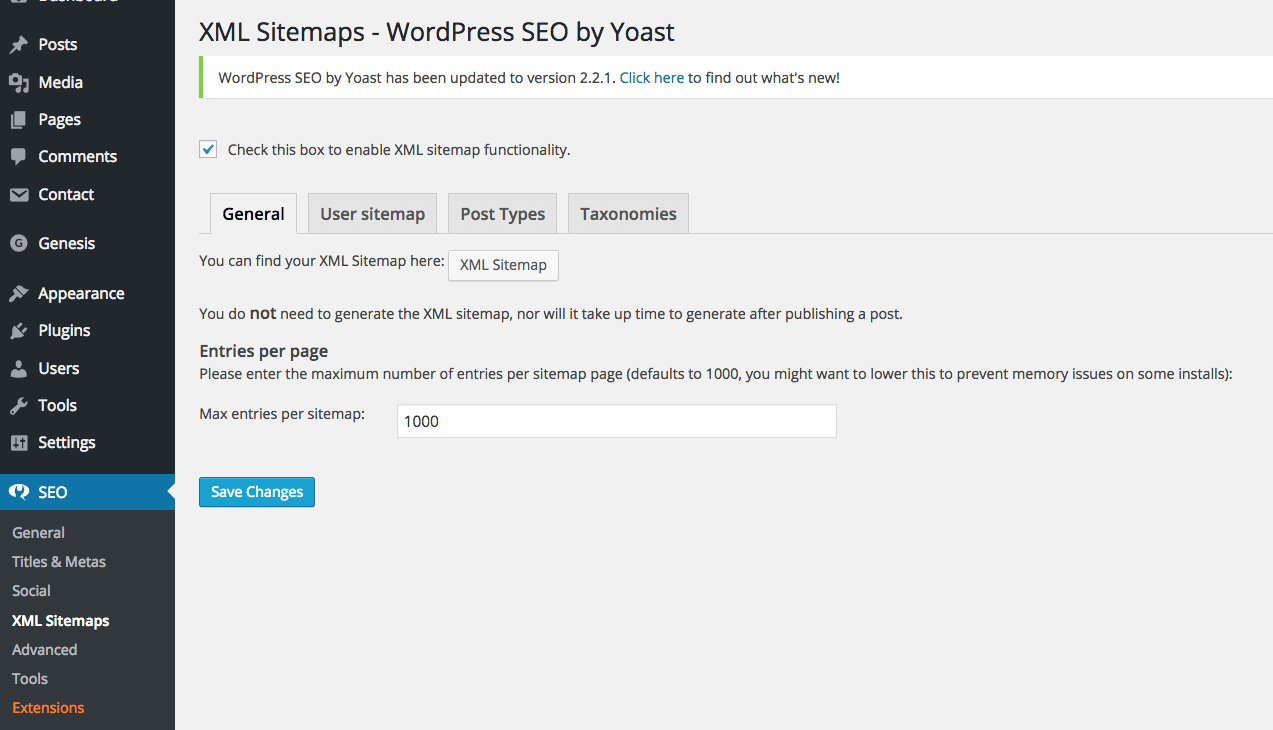This screenshot has width=1273, height=730.
Task: Open Comments menu item
Action: (x=77, y=157)
